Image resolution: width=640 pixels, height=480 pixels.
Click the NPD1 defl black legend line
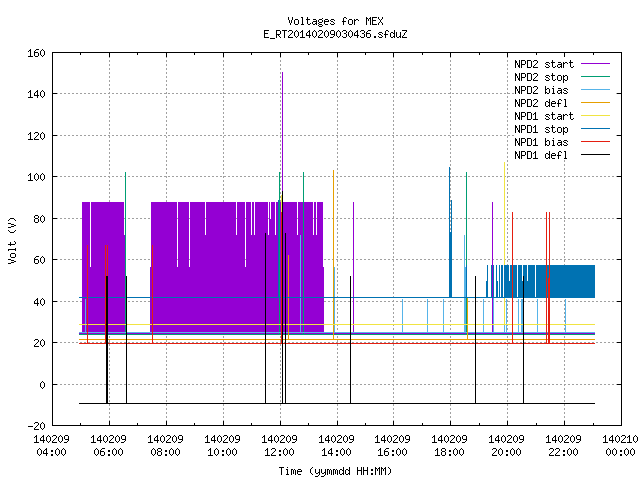coord(595,155)
